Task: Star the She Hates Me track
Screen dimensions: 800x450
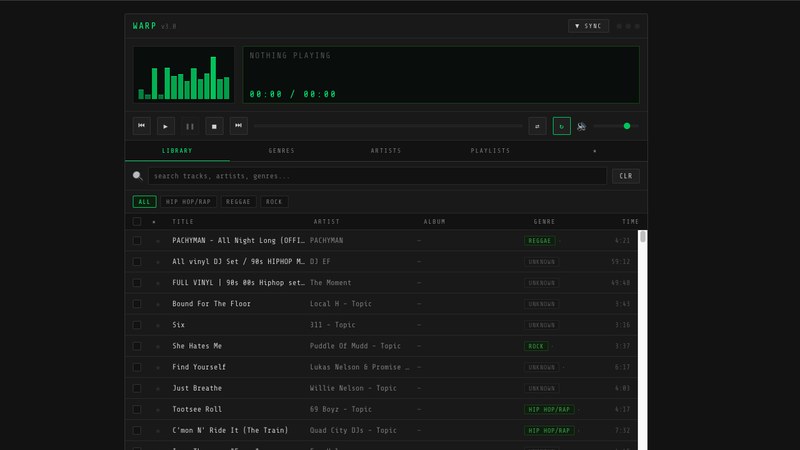Action: pyautogui.click(x=158, y=346)
